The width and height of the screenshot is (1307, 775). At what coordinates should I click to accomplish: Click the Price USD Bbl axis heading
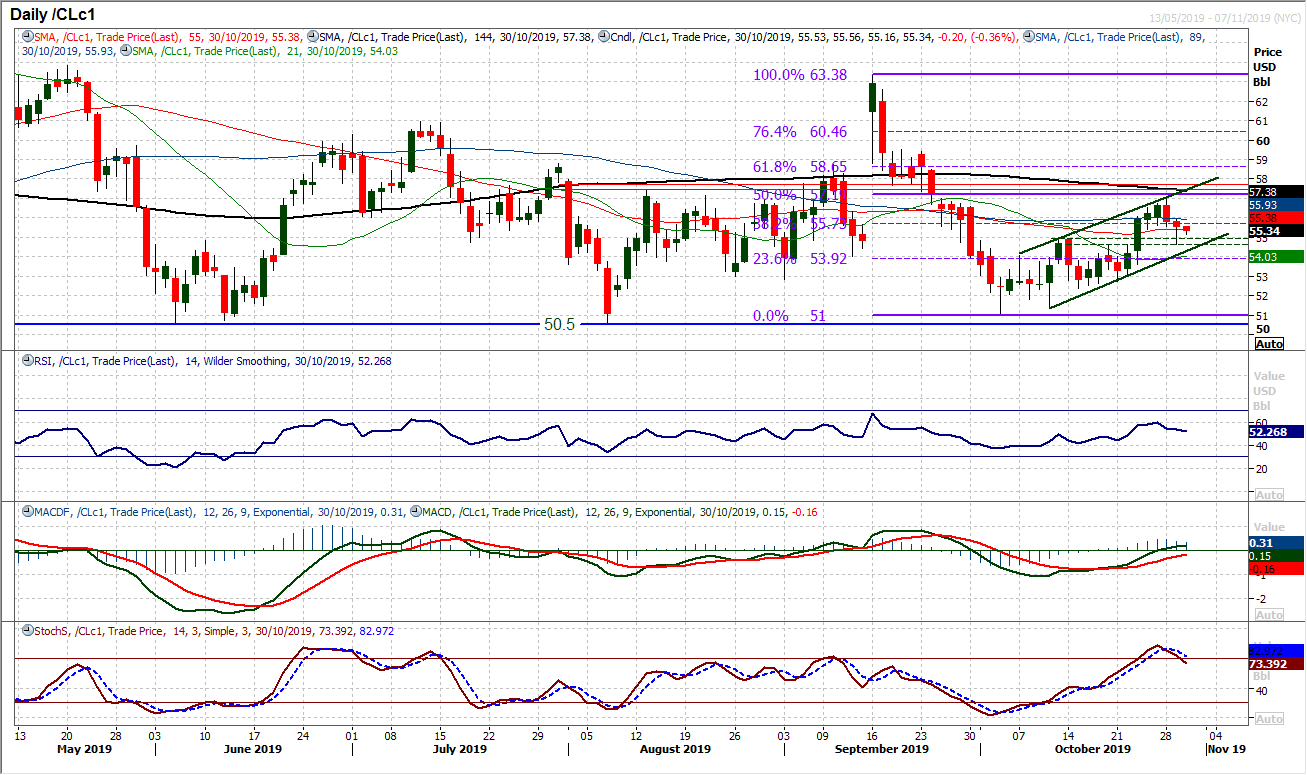[x=1268, y=66]
